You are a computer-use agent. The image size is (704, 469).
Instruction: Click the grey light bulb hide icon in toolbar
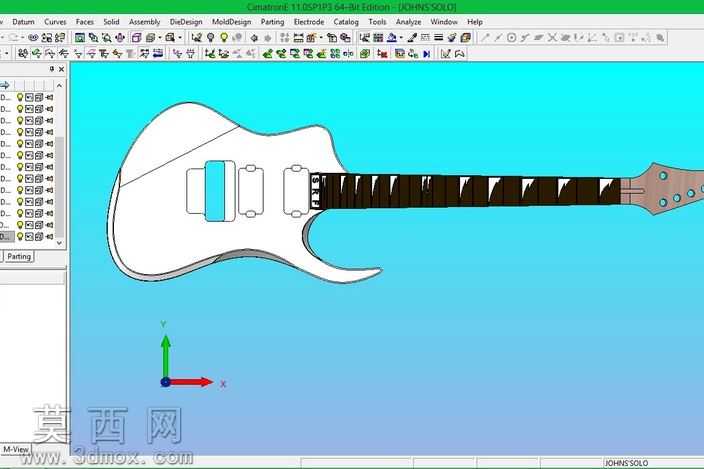coord(210,38)
